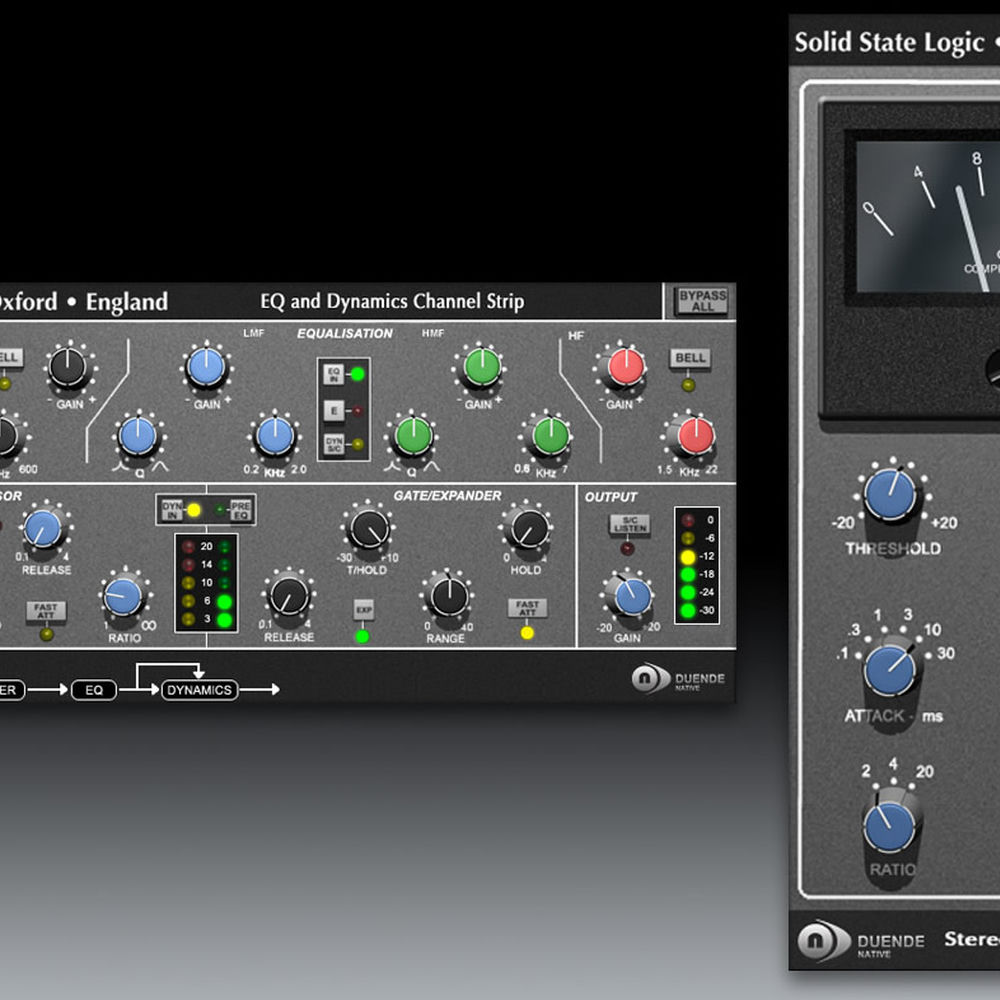Enable the PRE EQ switch

point(240,510)
